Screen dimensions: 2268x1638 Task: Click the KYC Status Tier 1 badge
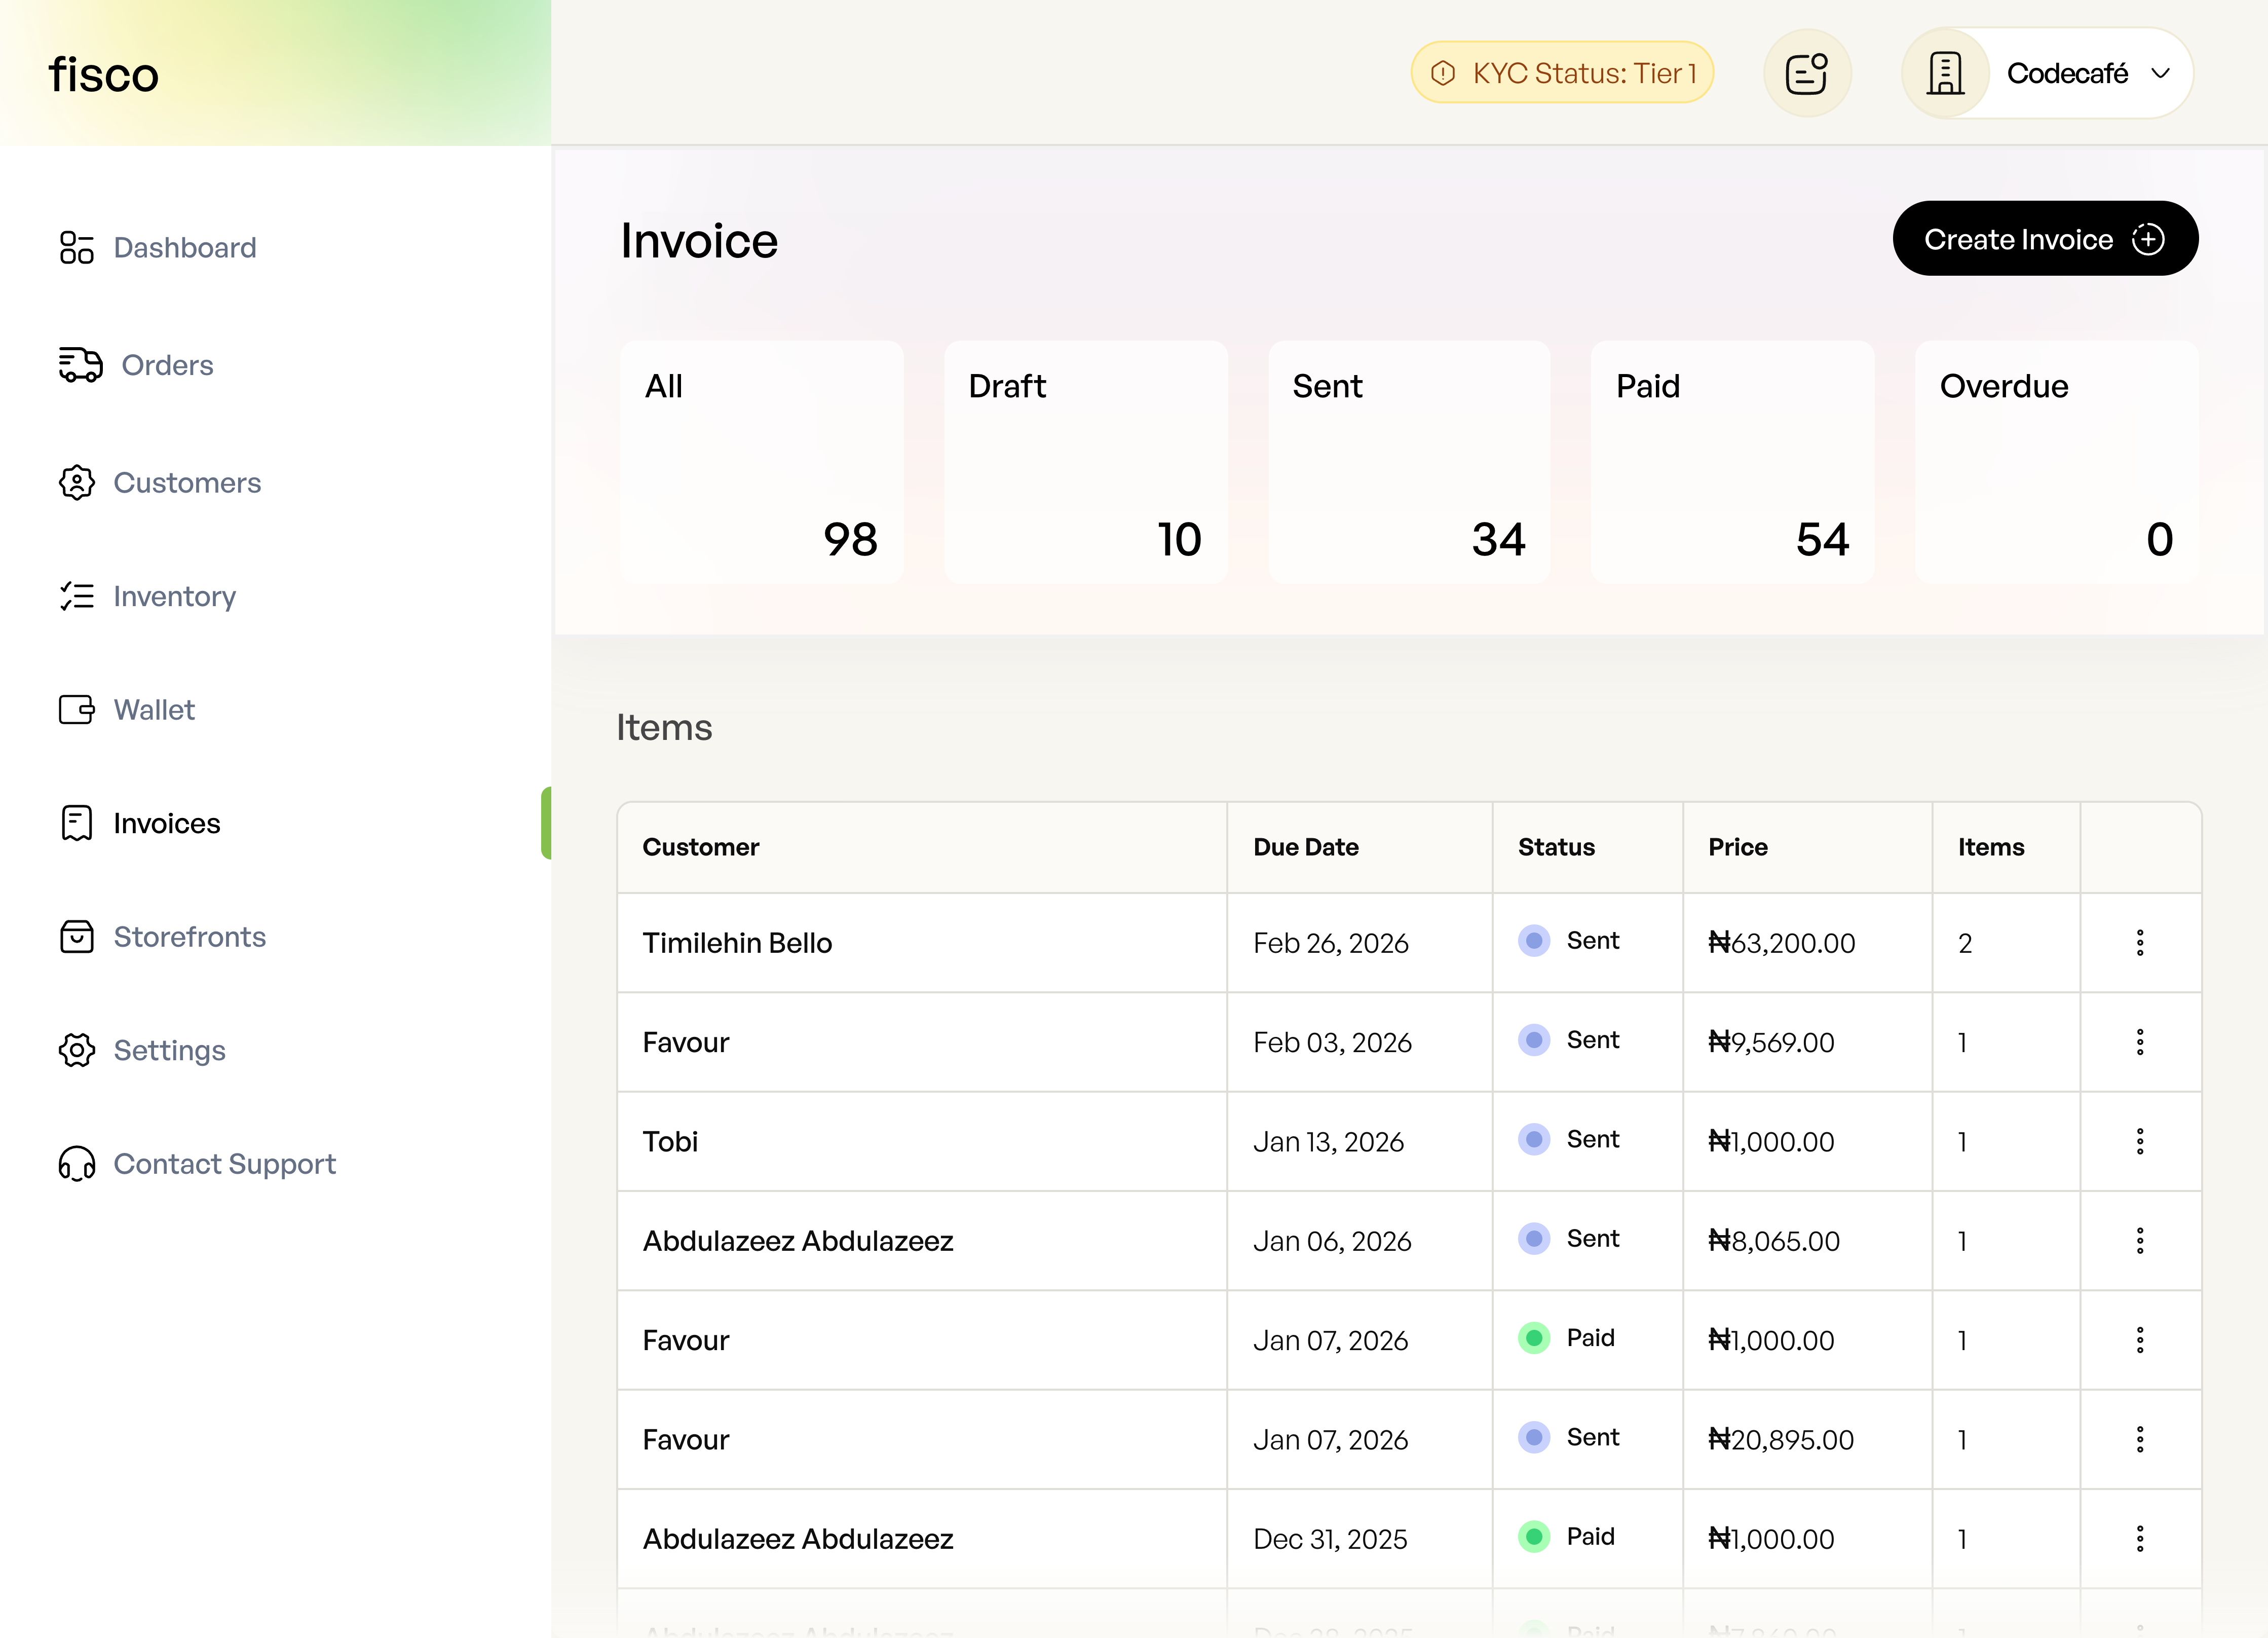(1562, 73)
